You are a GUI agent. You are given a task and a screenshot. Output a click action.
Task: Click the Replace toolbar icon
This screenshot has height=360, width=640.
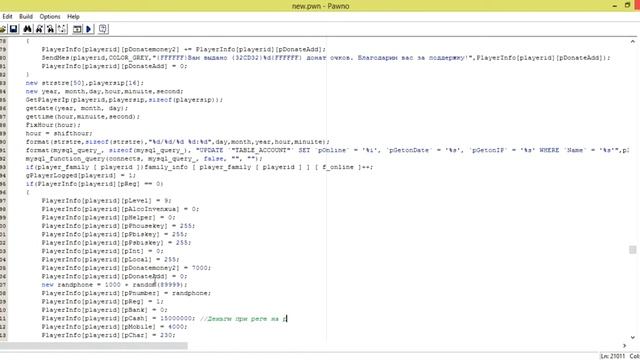(x=50, y=29)
